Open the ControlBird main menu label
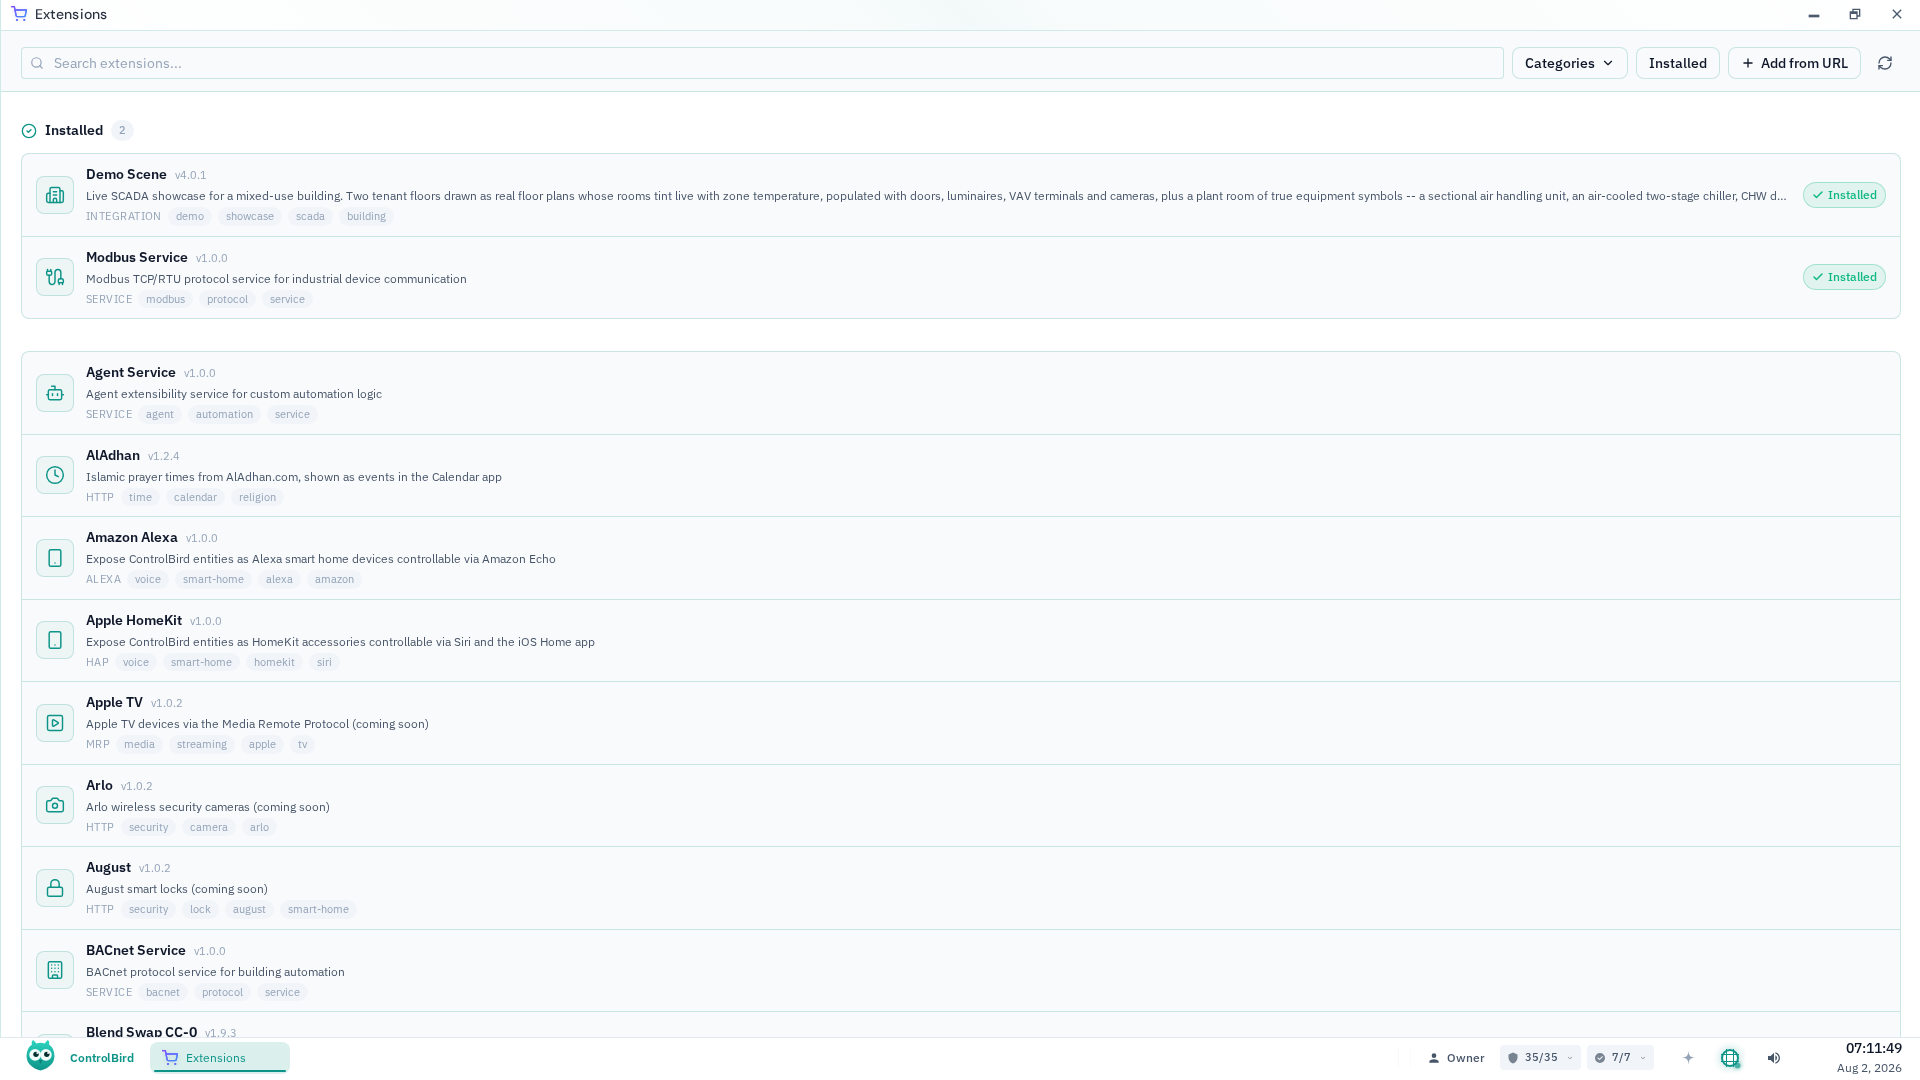This screenshot has height=1080, width=1920. click(x=102, y=1058)
